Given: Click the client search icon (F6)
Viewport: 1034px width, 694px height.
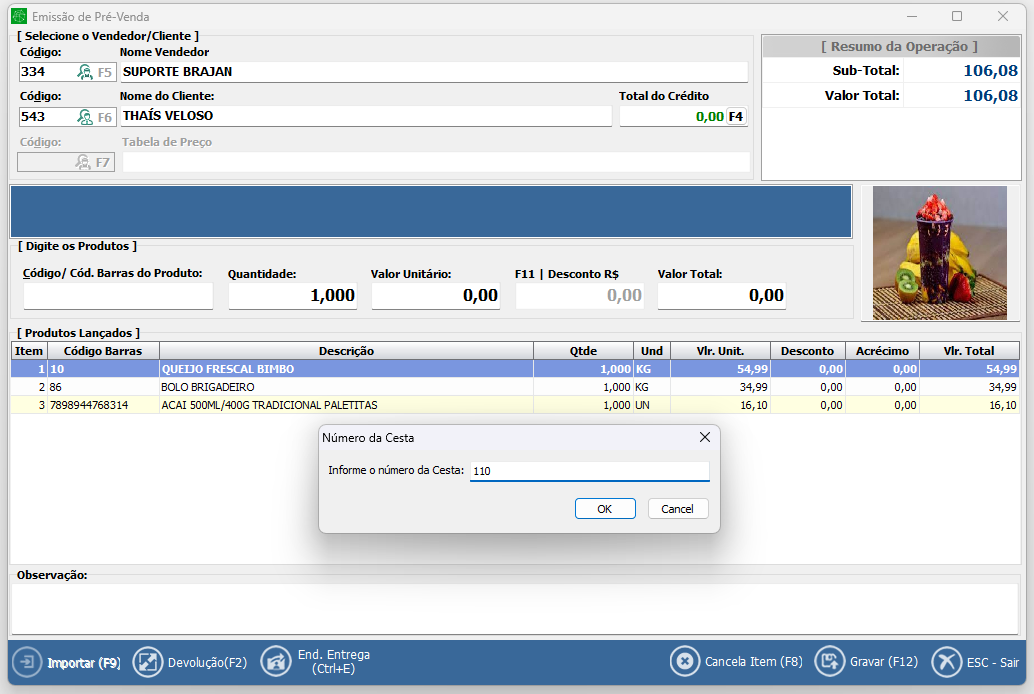Looking at the screenshot, I should point(86,116).
